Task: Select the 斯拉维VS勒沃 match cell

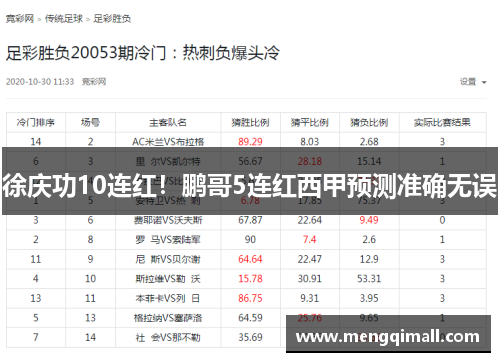Action: tap(168, 279)
